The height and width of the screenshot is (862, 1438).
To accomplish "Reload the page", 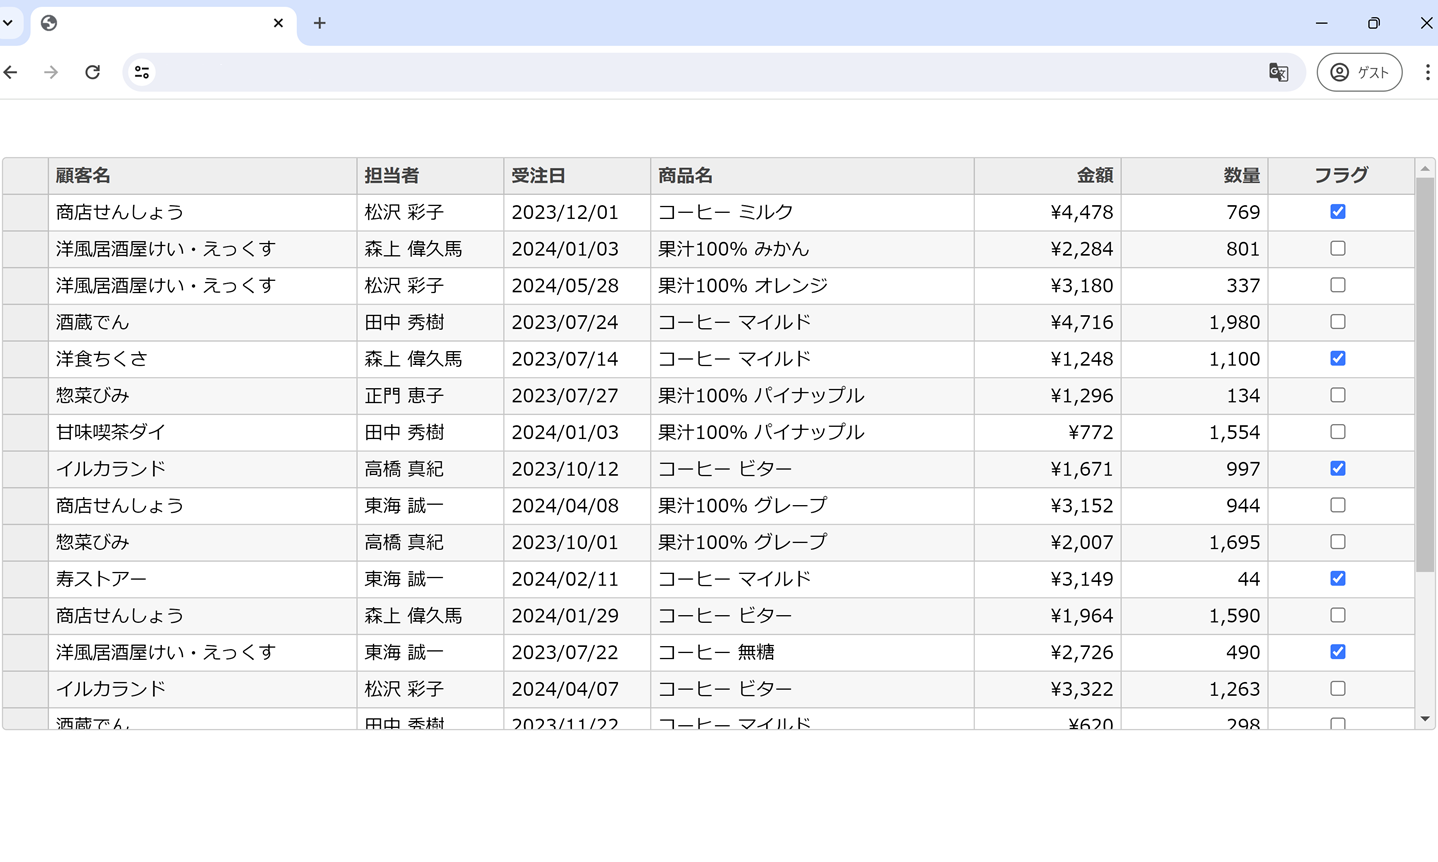I will pos(92,72).
